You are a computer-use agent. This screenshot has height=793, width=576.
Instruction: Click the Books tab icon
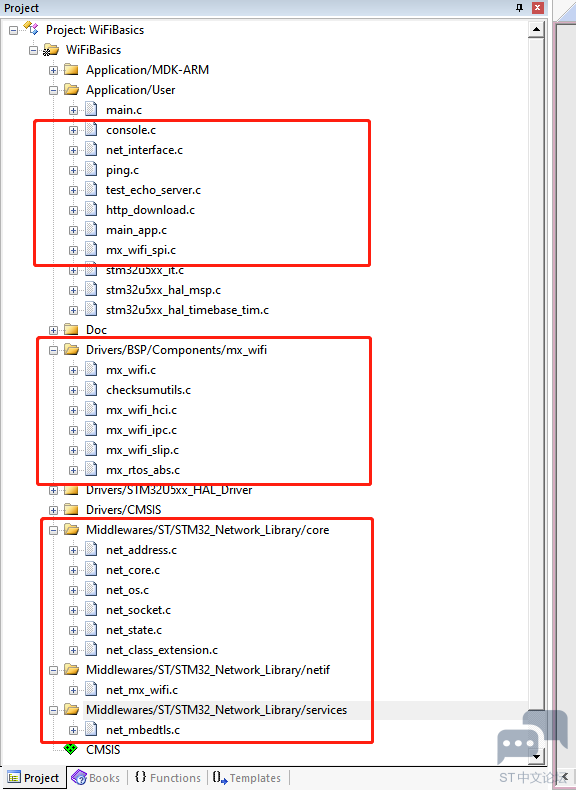79,777
